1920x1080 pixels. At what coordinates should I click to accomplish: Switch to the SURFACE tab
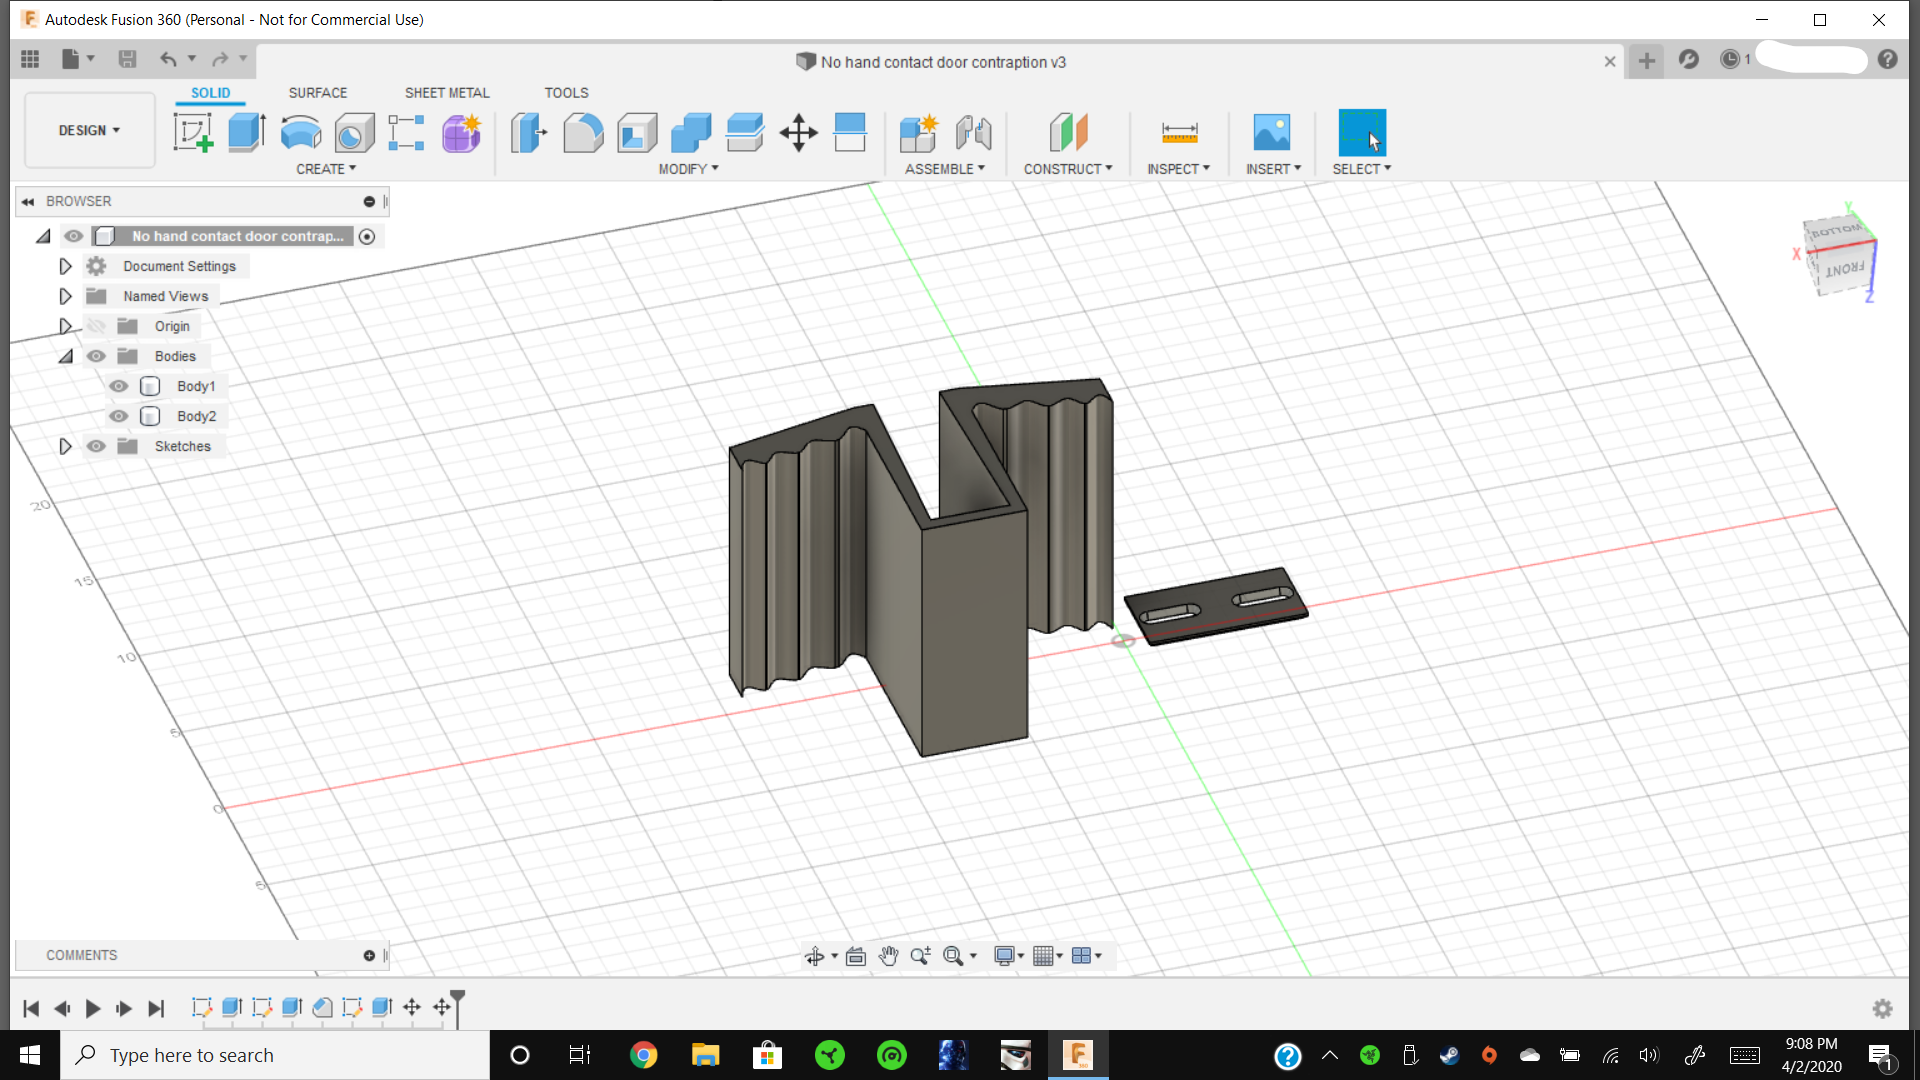coord(318,93)
